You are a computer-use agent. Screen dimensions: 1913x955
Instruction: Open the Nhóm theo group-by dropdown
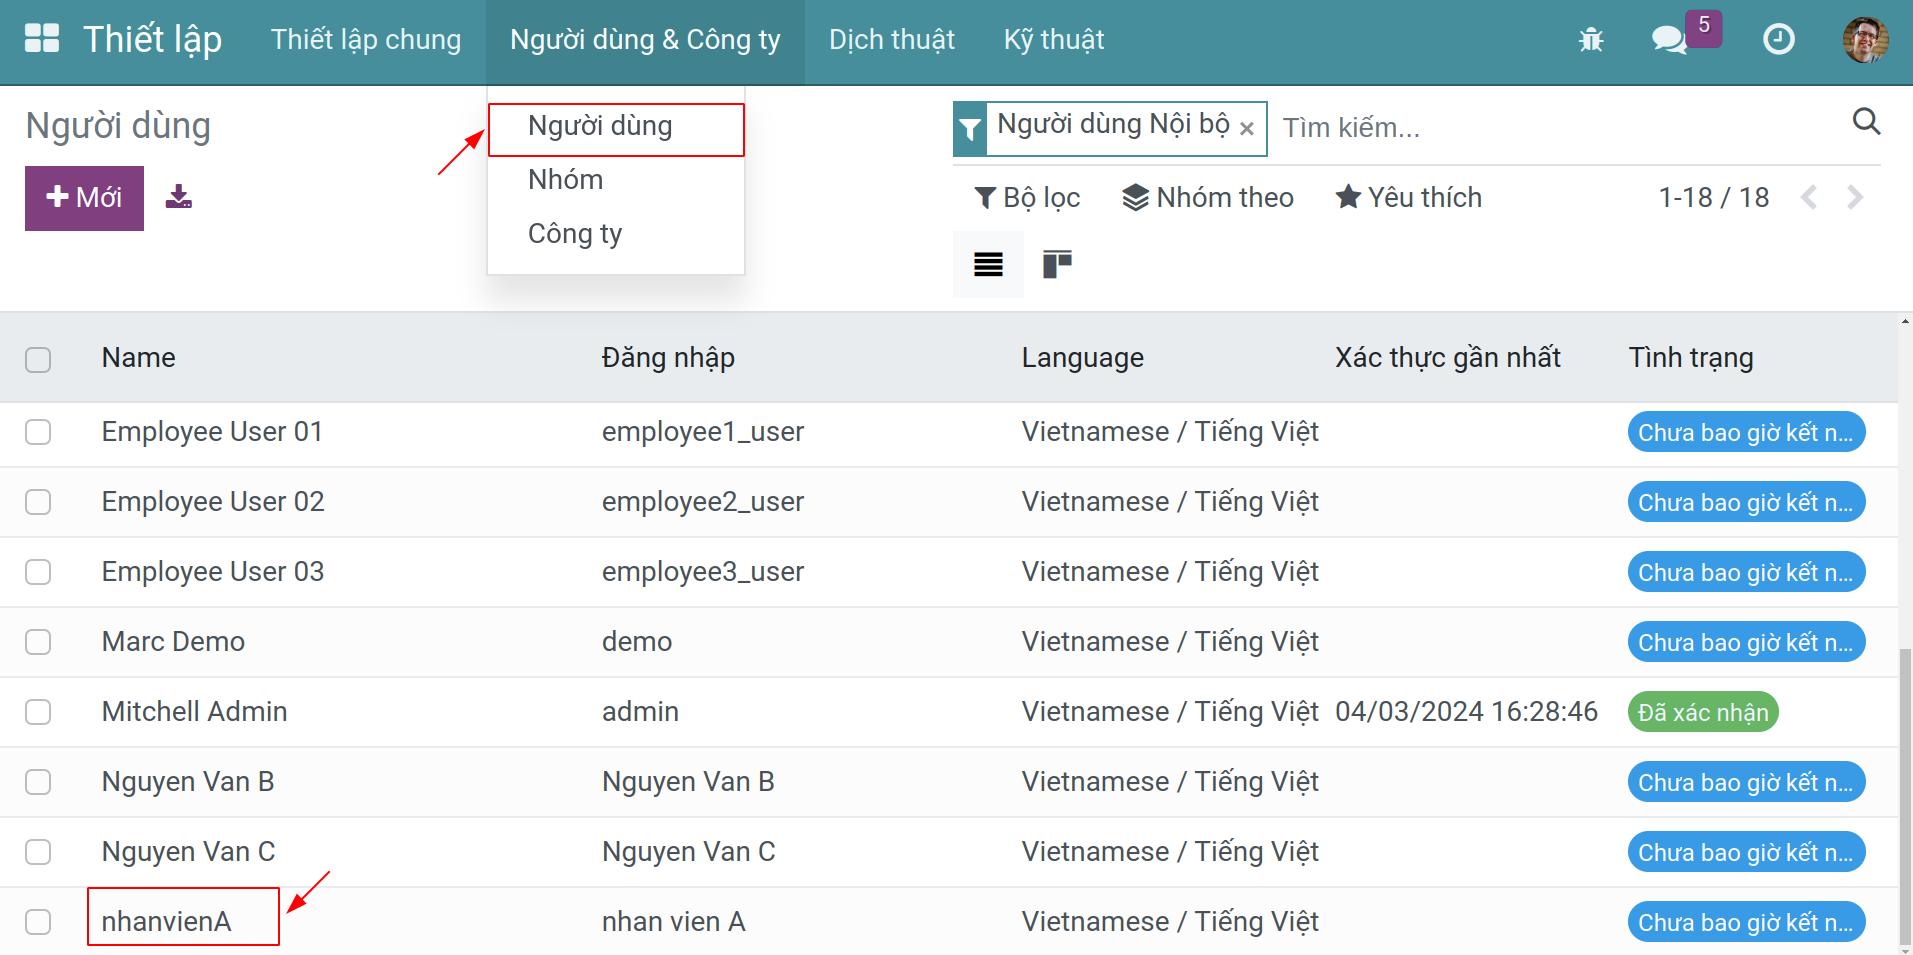click(1208, 197)
